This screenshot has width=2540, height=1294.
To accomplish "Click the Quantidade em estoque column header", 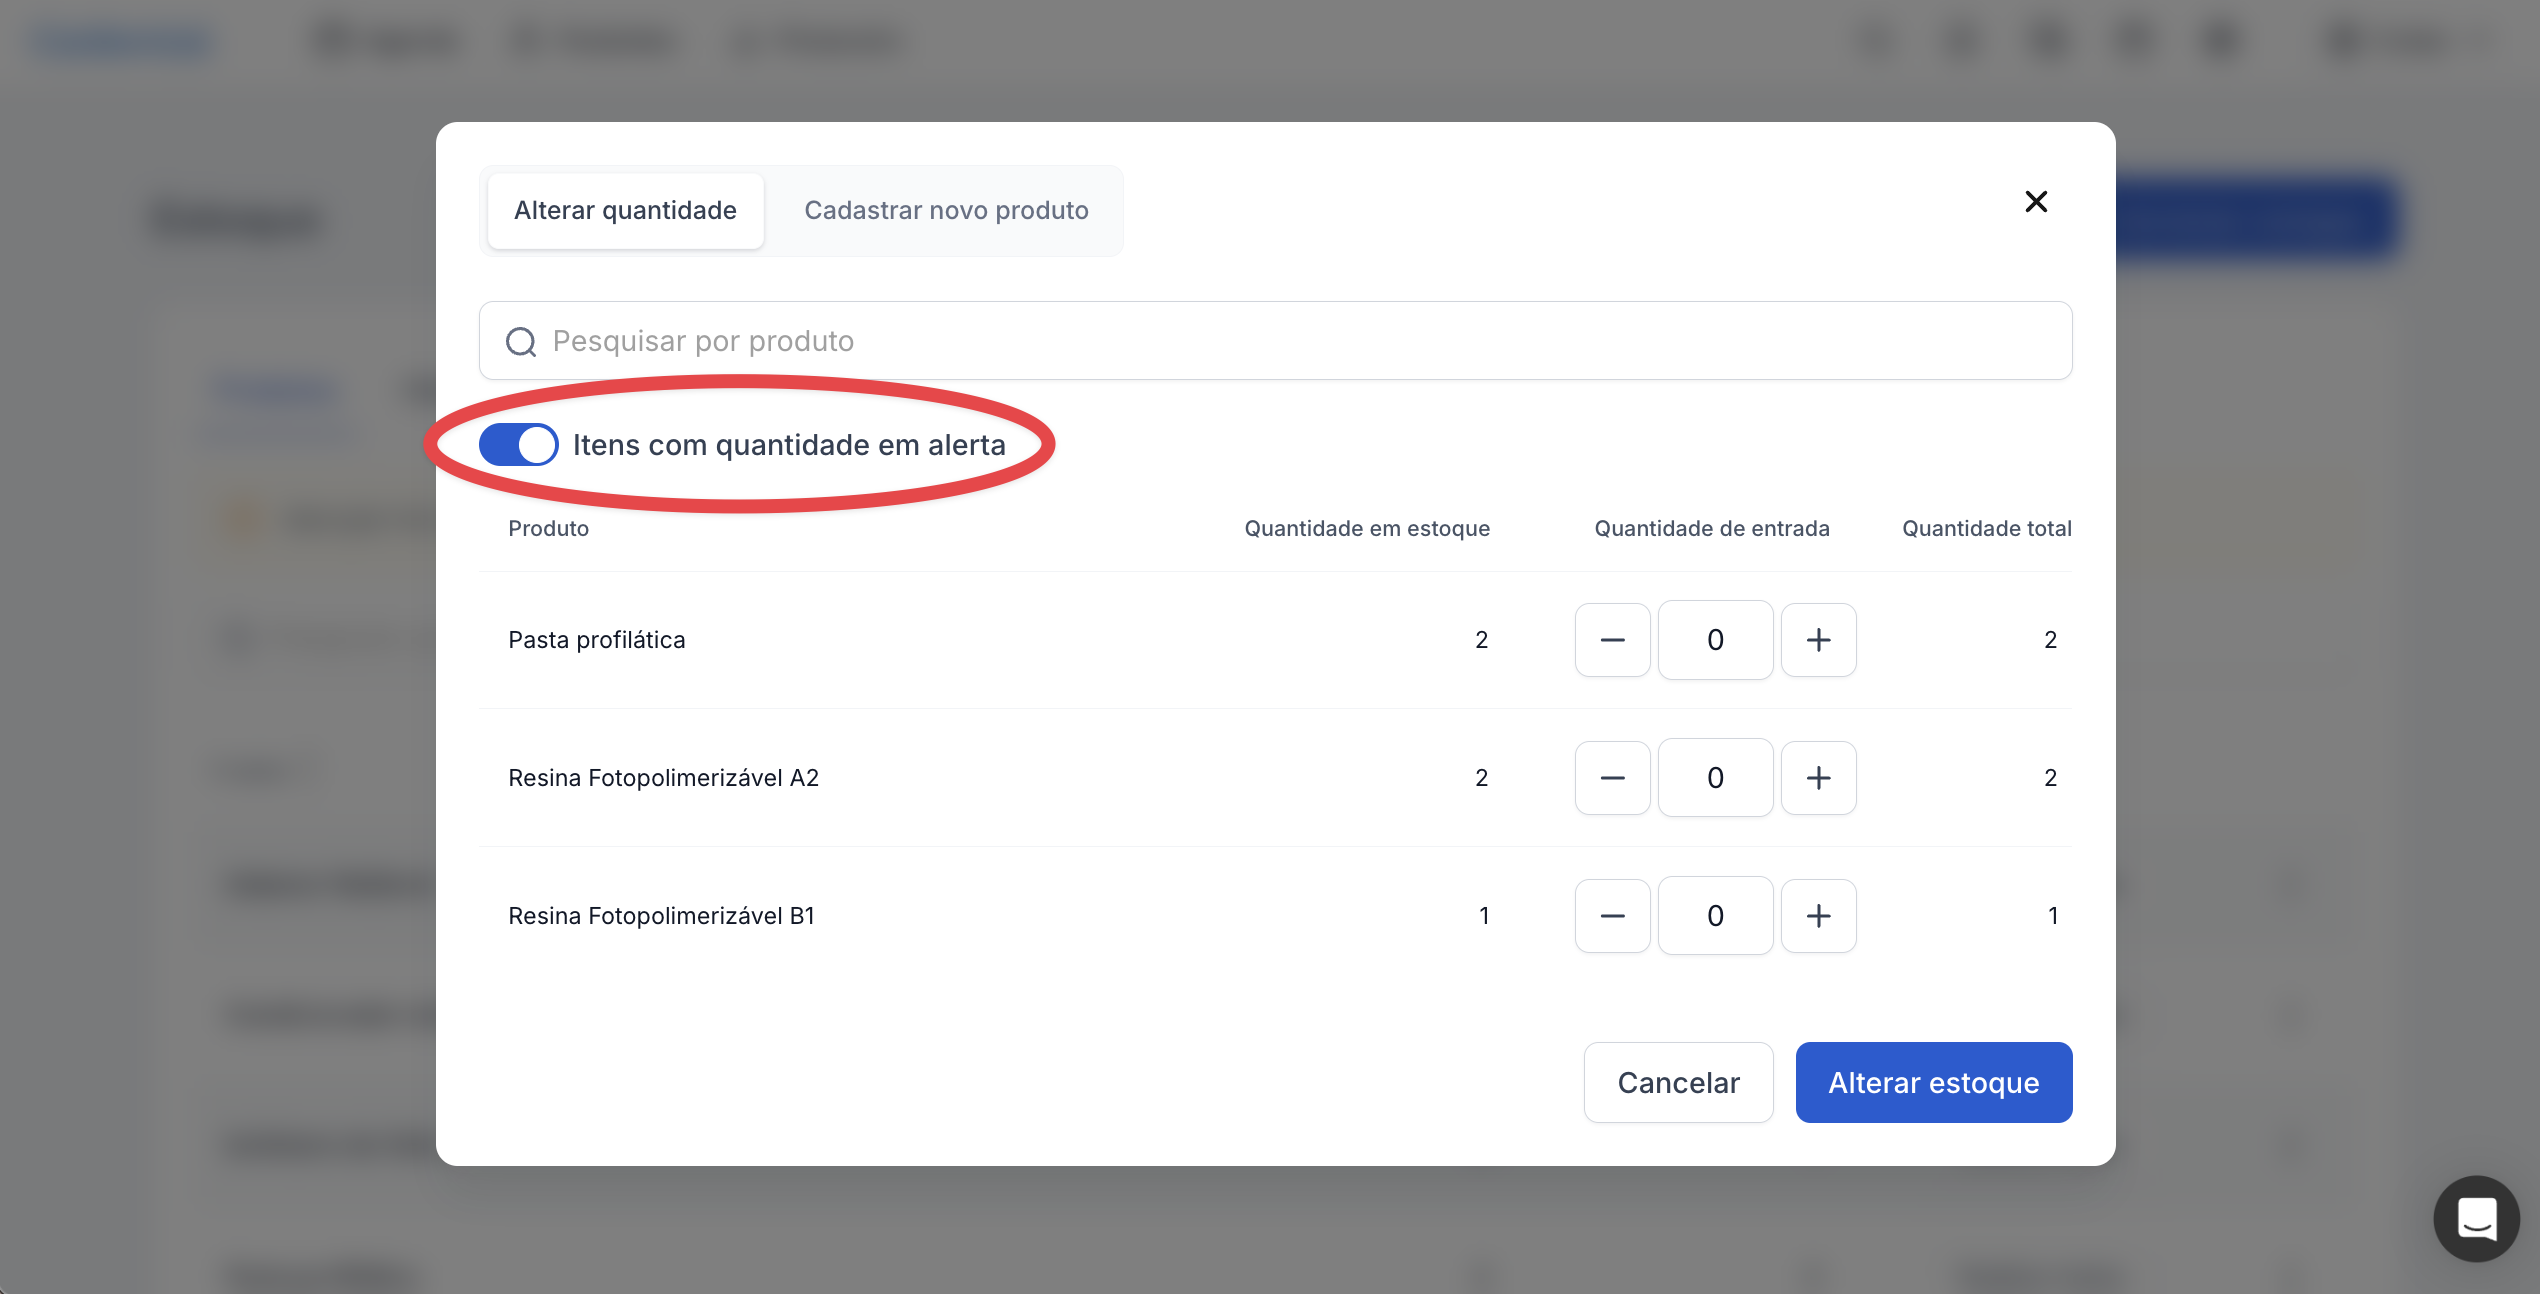I will click(x=1366, y=528).
